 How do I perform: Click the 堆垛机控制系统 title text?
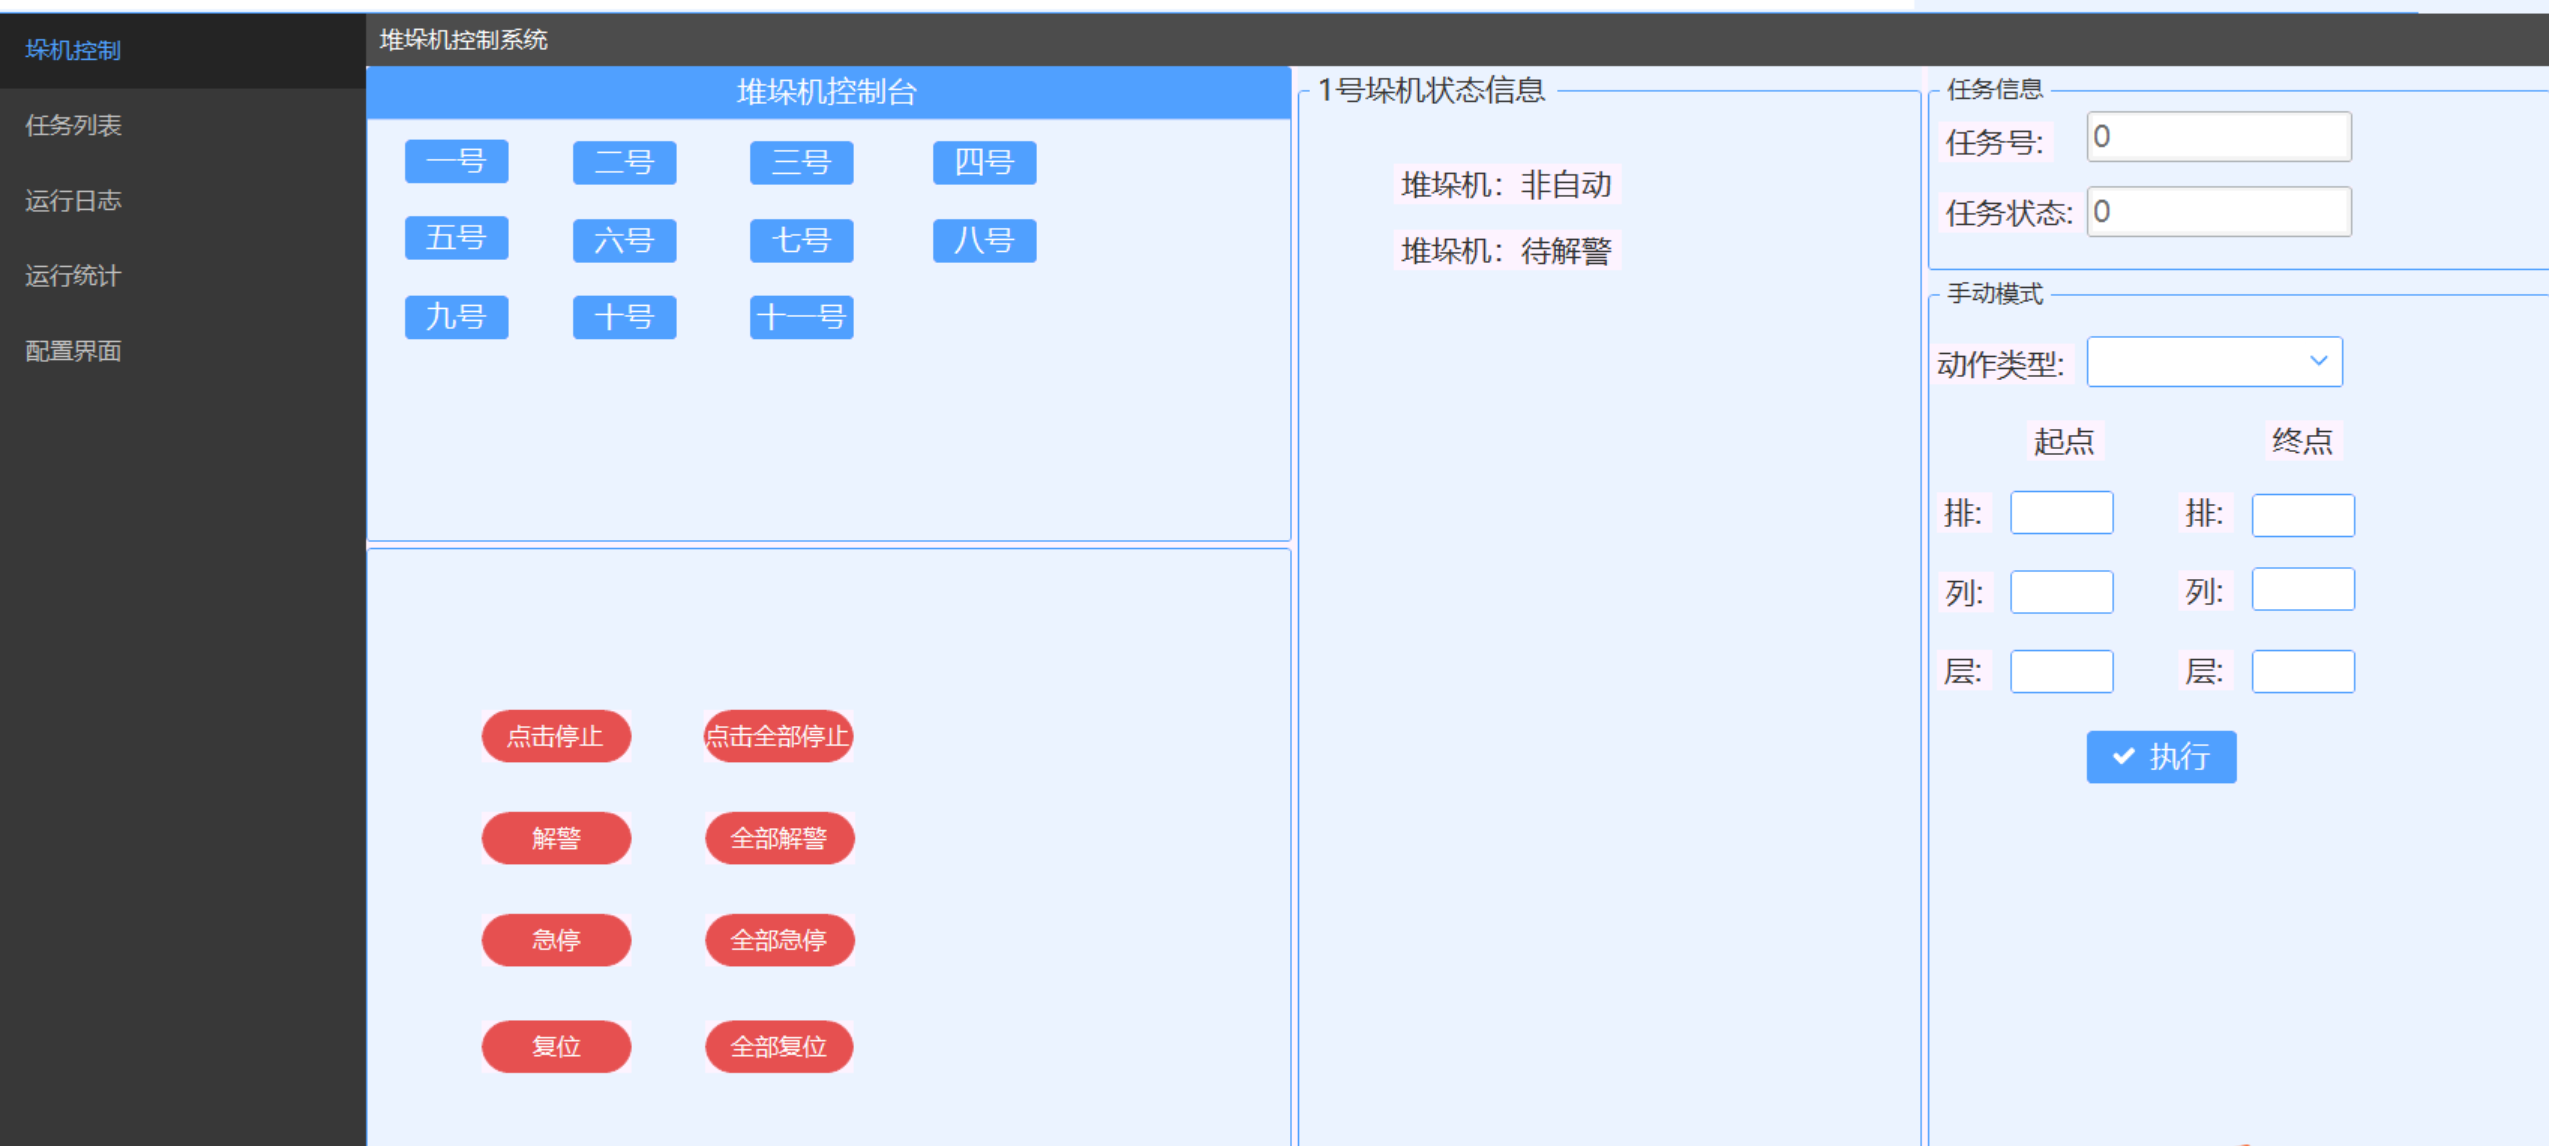pyautogui.click(x=464, y=40)
